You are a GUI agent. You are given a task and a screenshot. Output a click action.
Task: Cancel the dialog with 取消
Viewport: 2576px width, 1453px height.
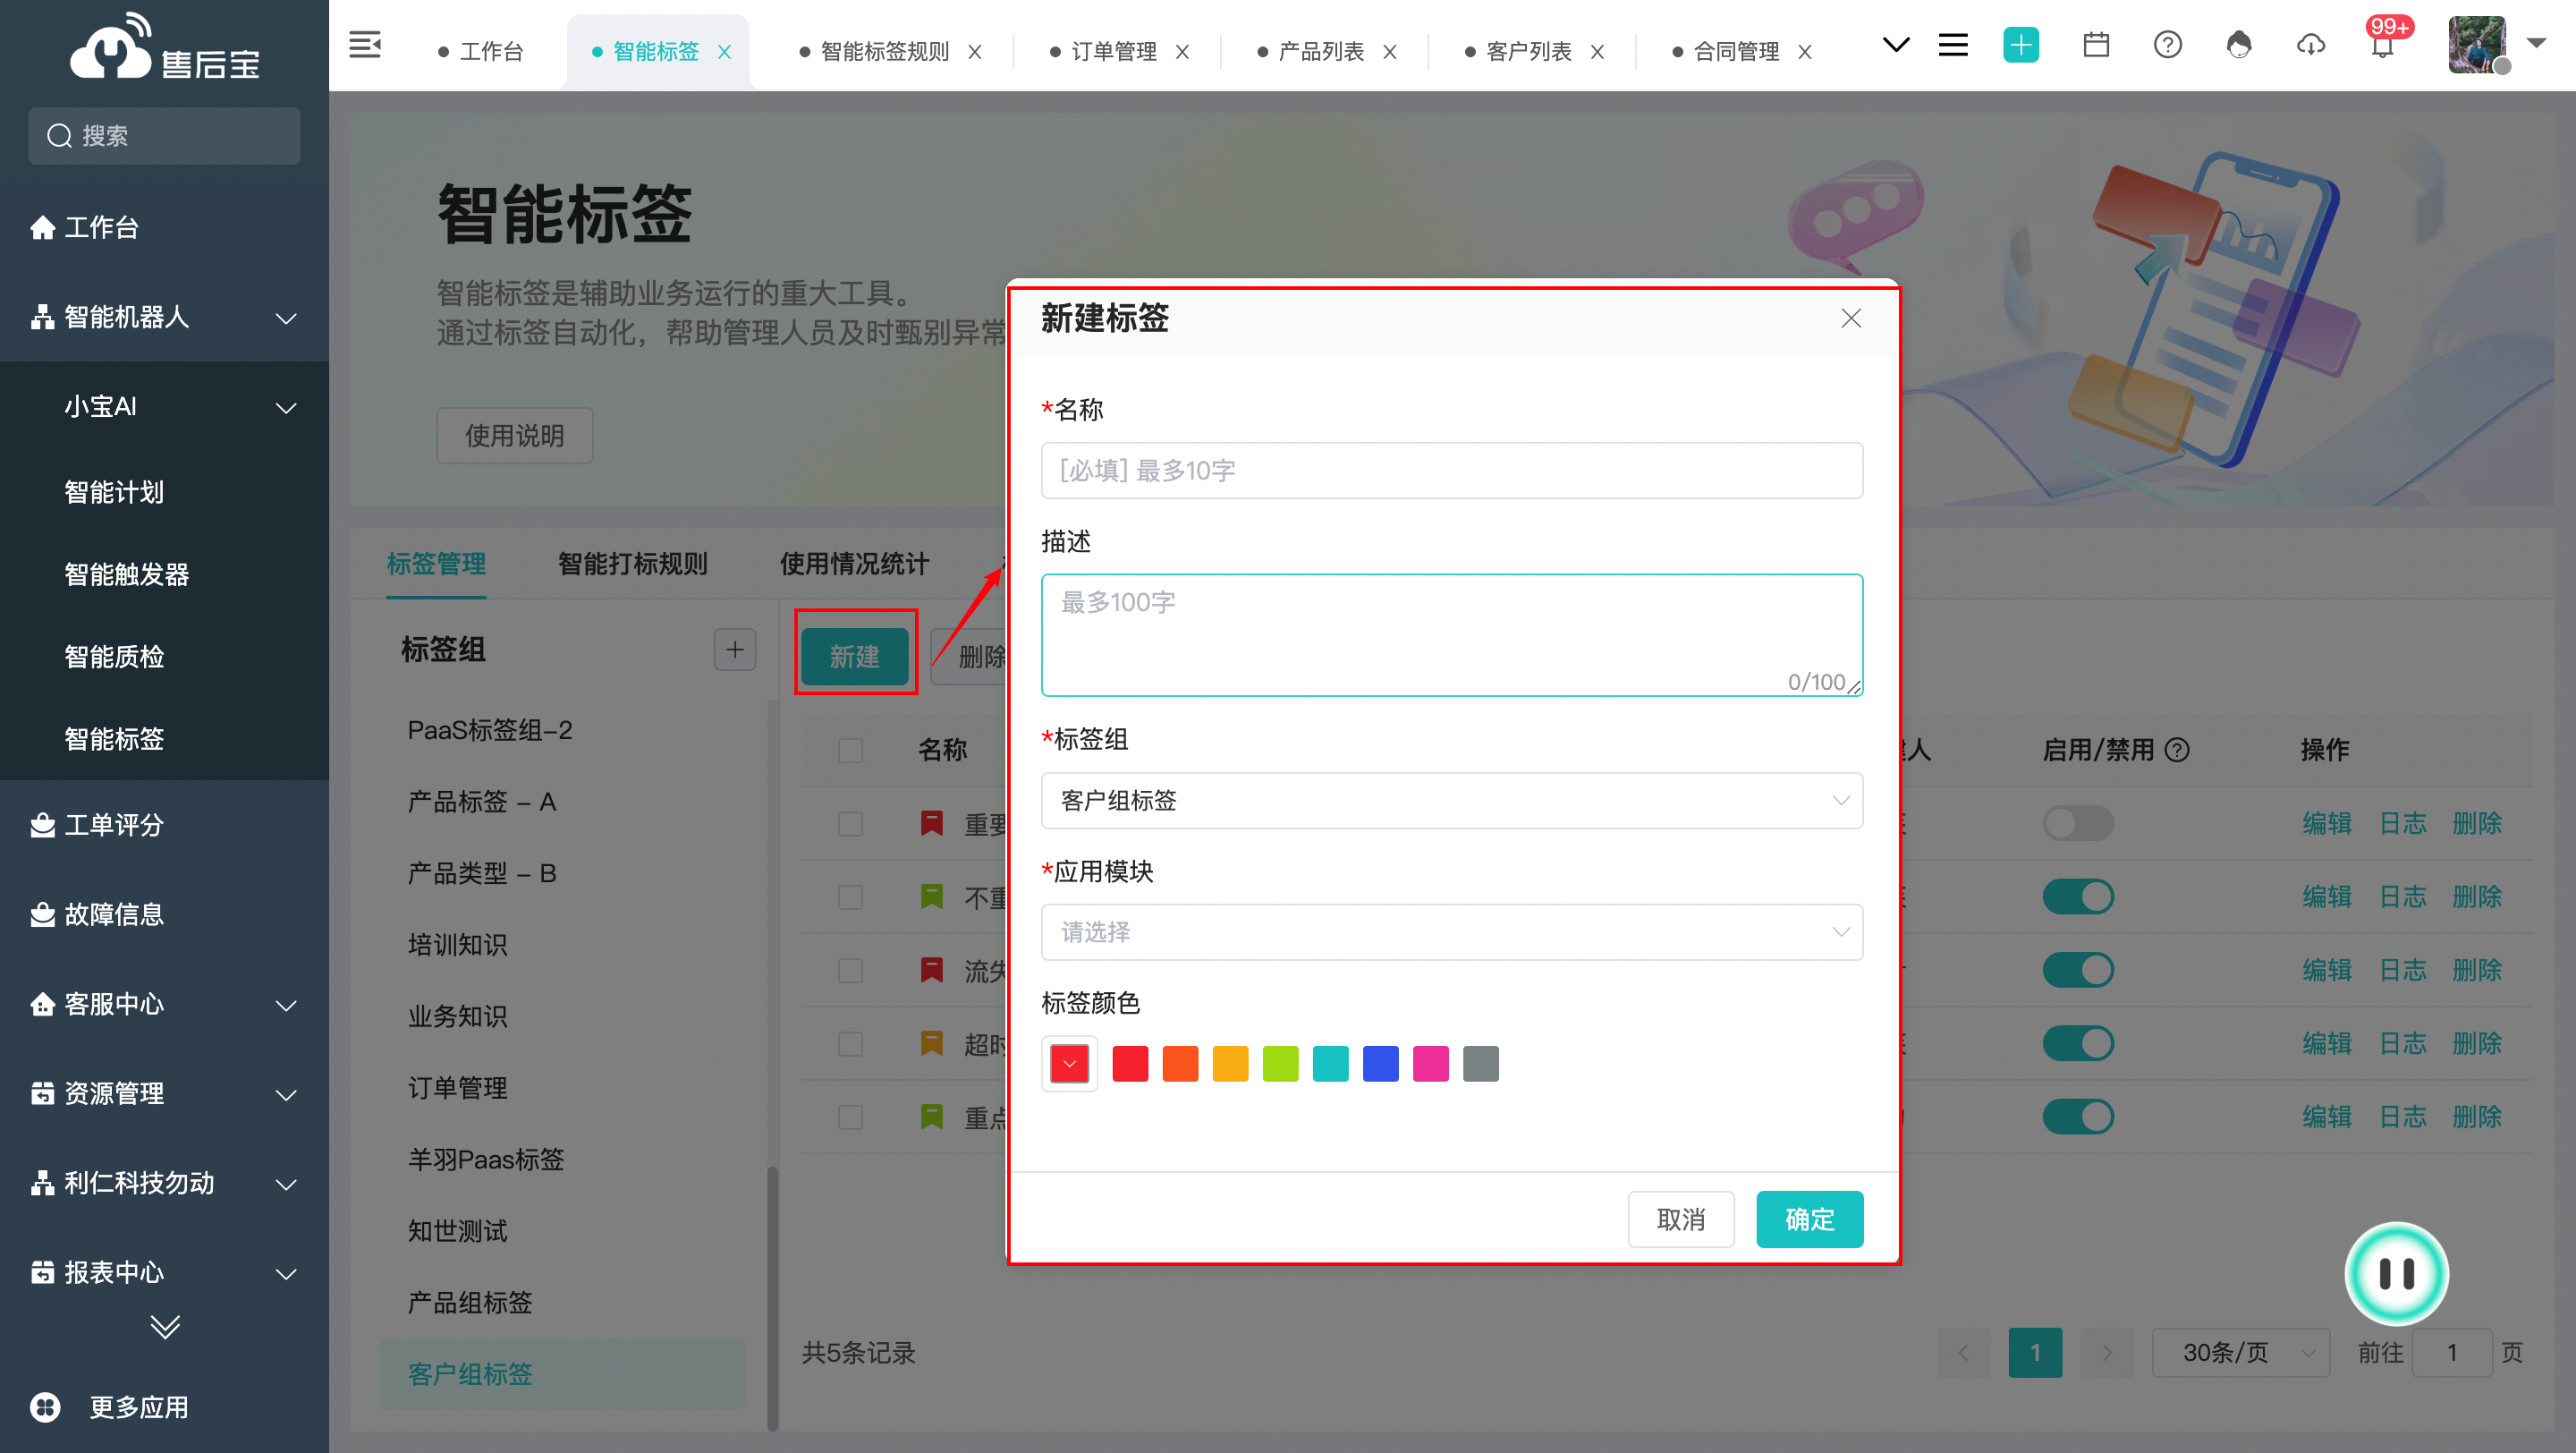(x=1680, y=1219)
